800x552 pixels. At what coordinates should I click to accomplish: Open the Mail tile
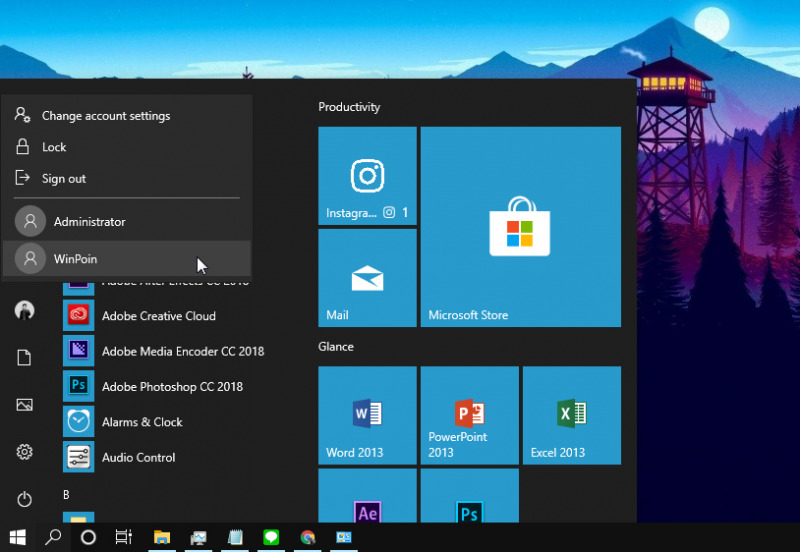(367, 278)
